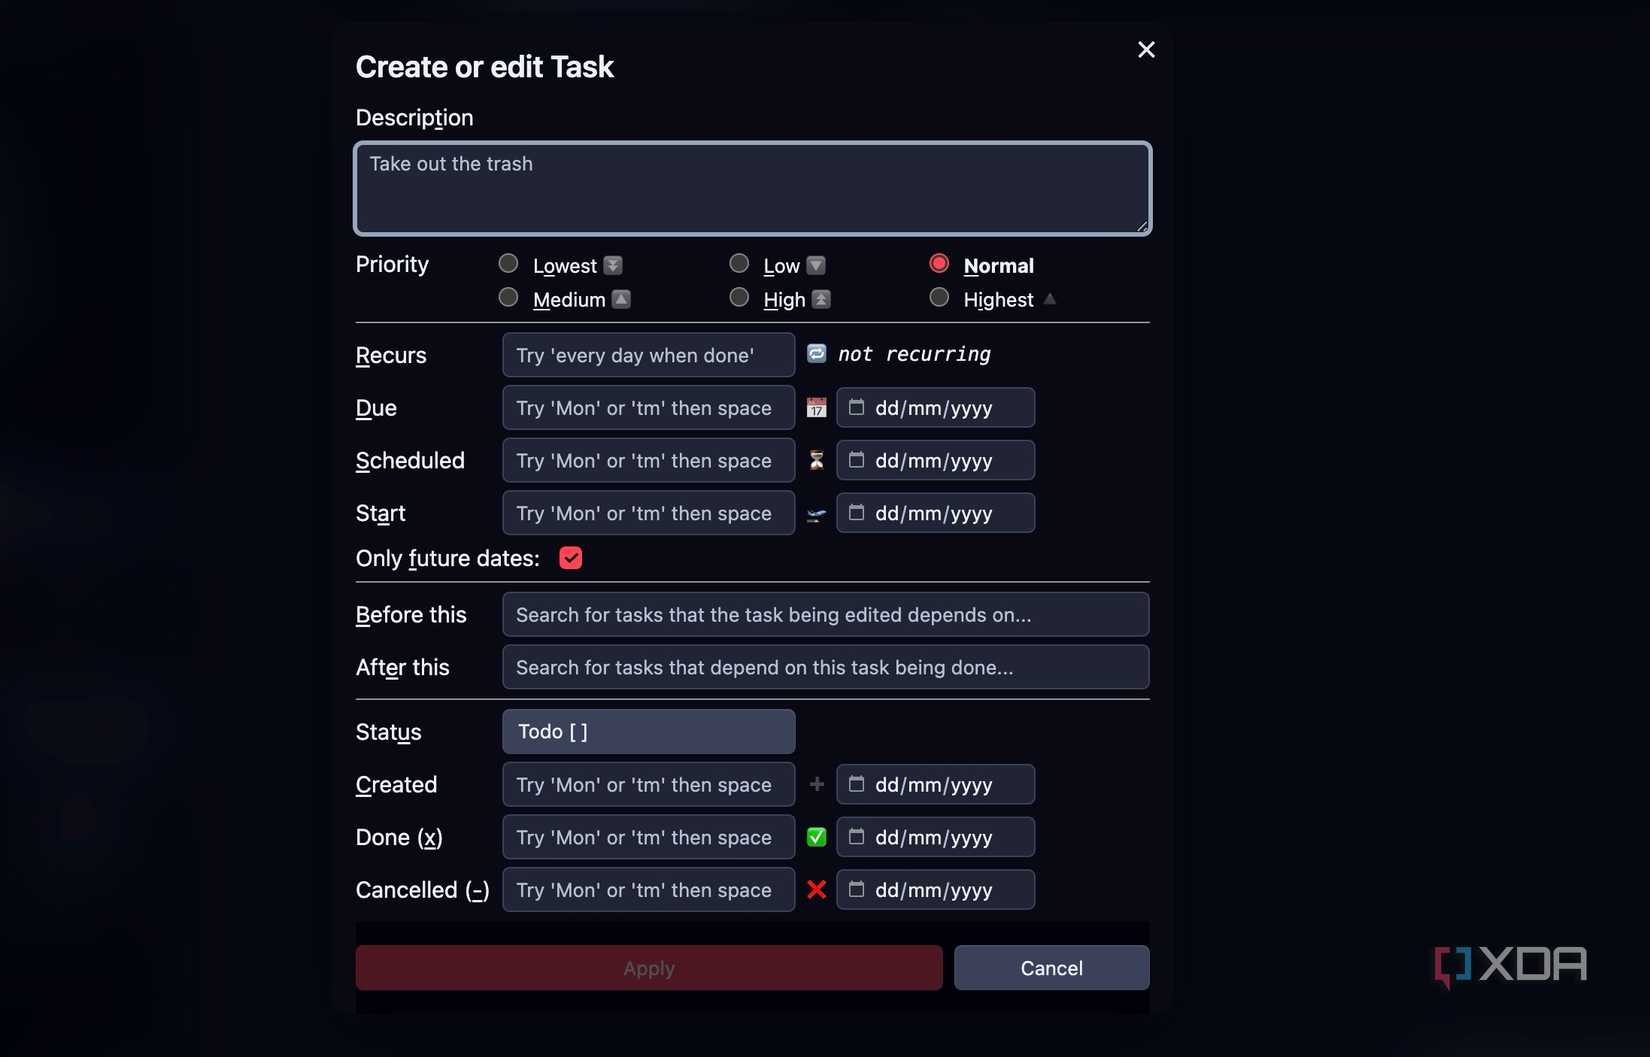
Task: Select the Low priority option
Action: coord(739,263)
